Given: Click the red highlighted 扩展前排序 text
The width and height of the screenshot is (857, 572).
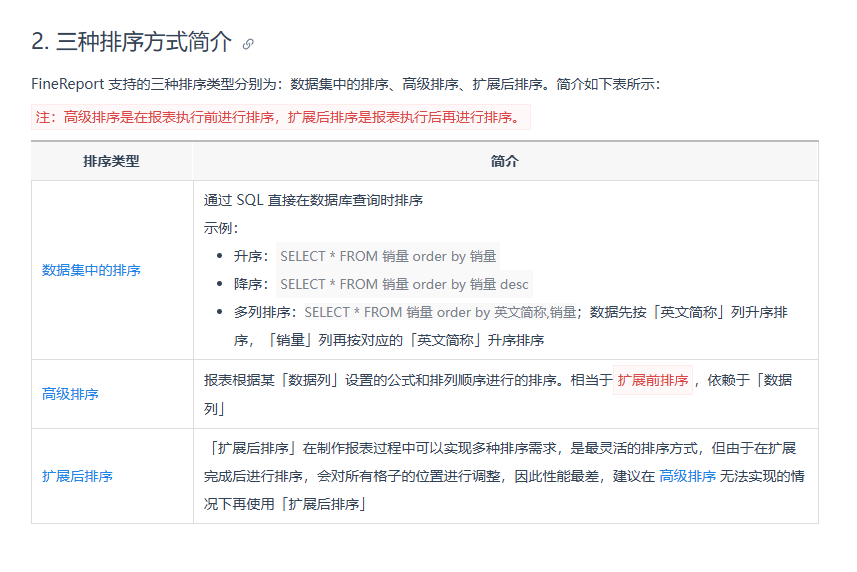Looking at the screenshot, I should tap(653, 380).
